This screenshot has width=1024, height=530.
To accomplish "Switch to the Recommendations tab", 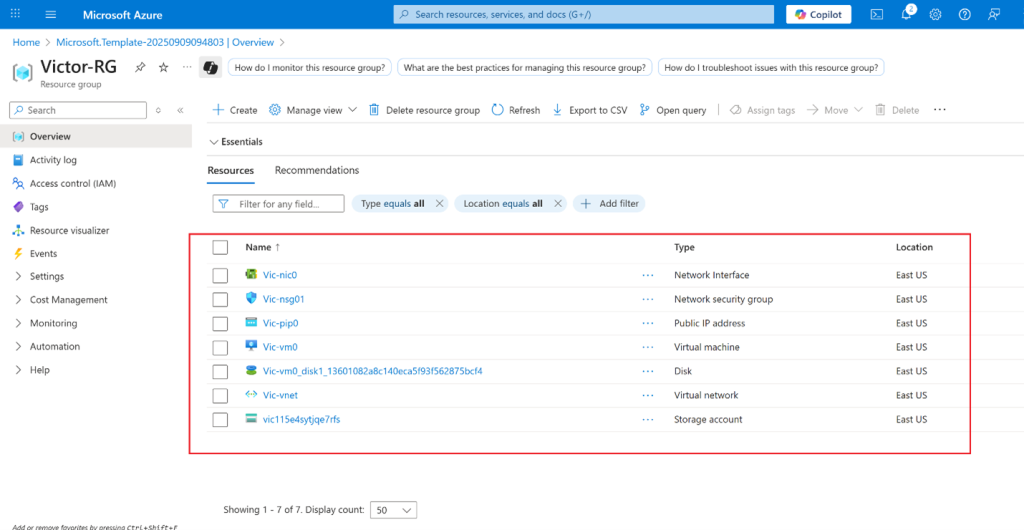I will 317,170.
